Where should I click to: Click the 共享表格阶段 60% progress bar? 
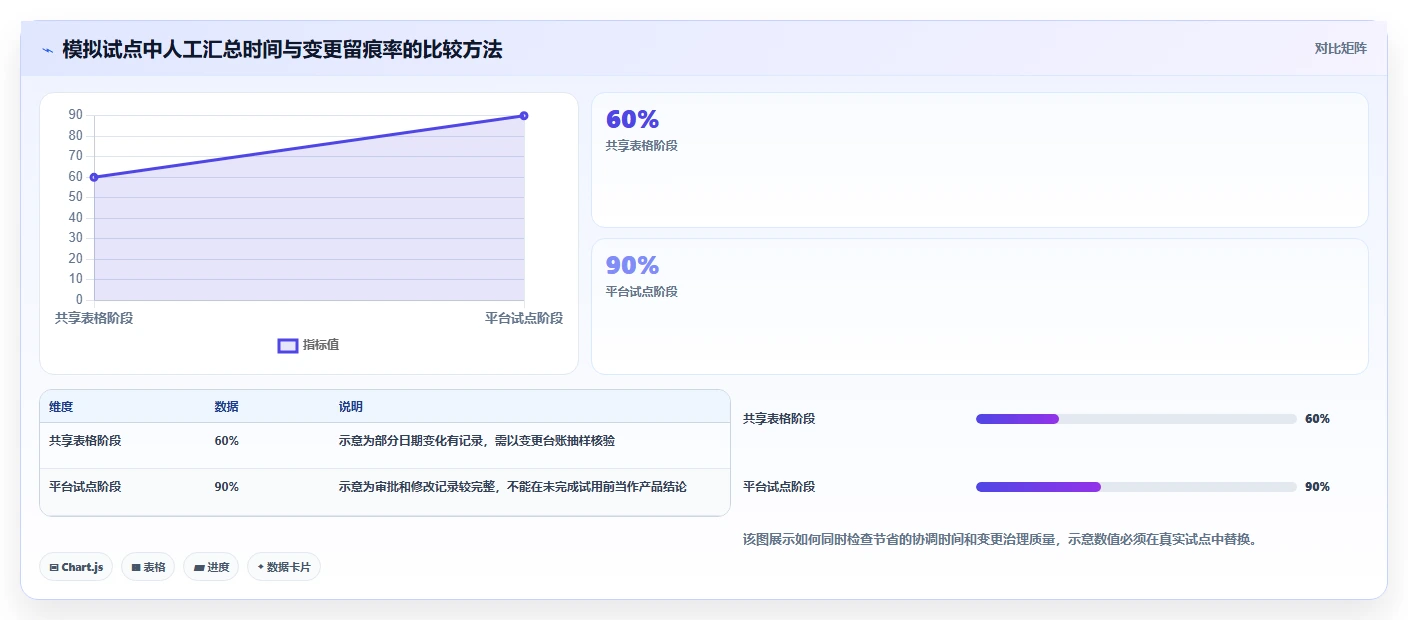[x=1136, y=419]
